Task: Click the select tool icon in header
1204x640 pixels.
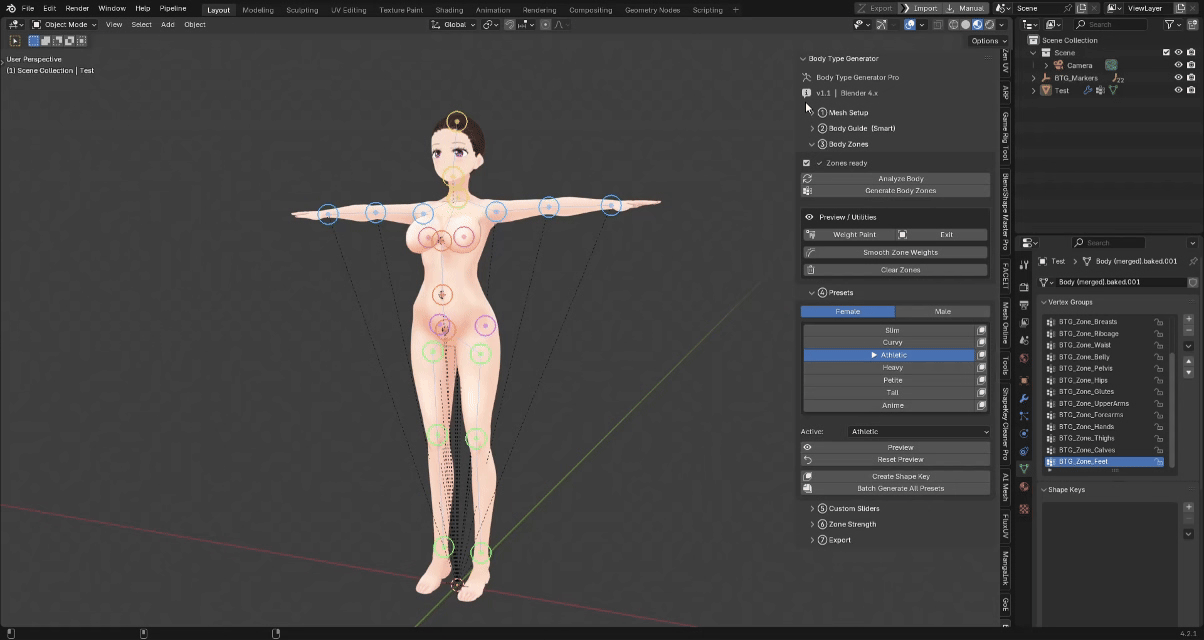Action: click(x=15, y=41)
